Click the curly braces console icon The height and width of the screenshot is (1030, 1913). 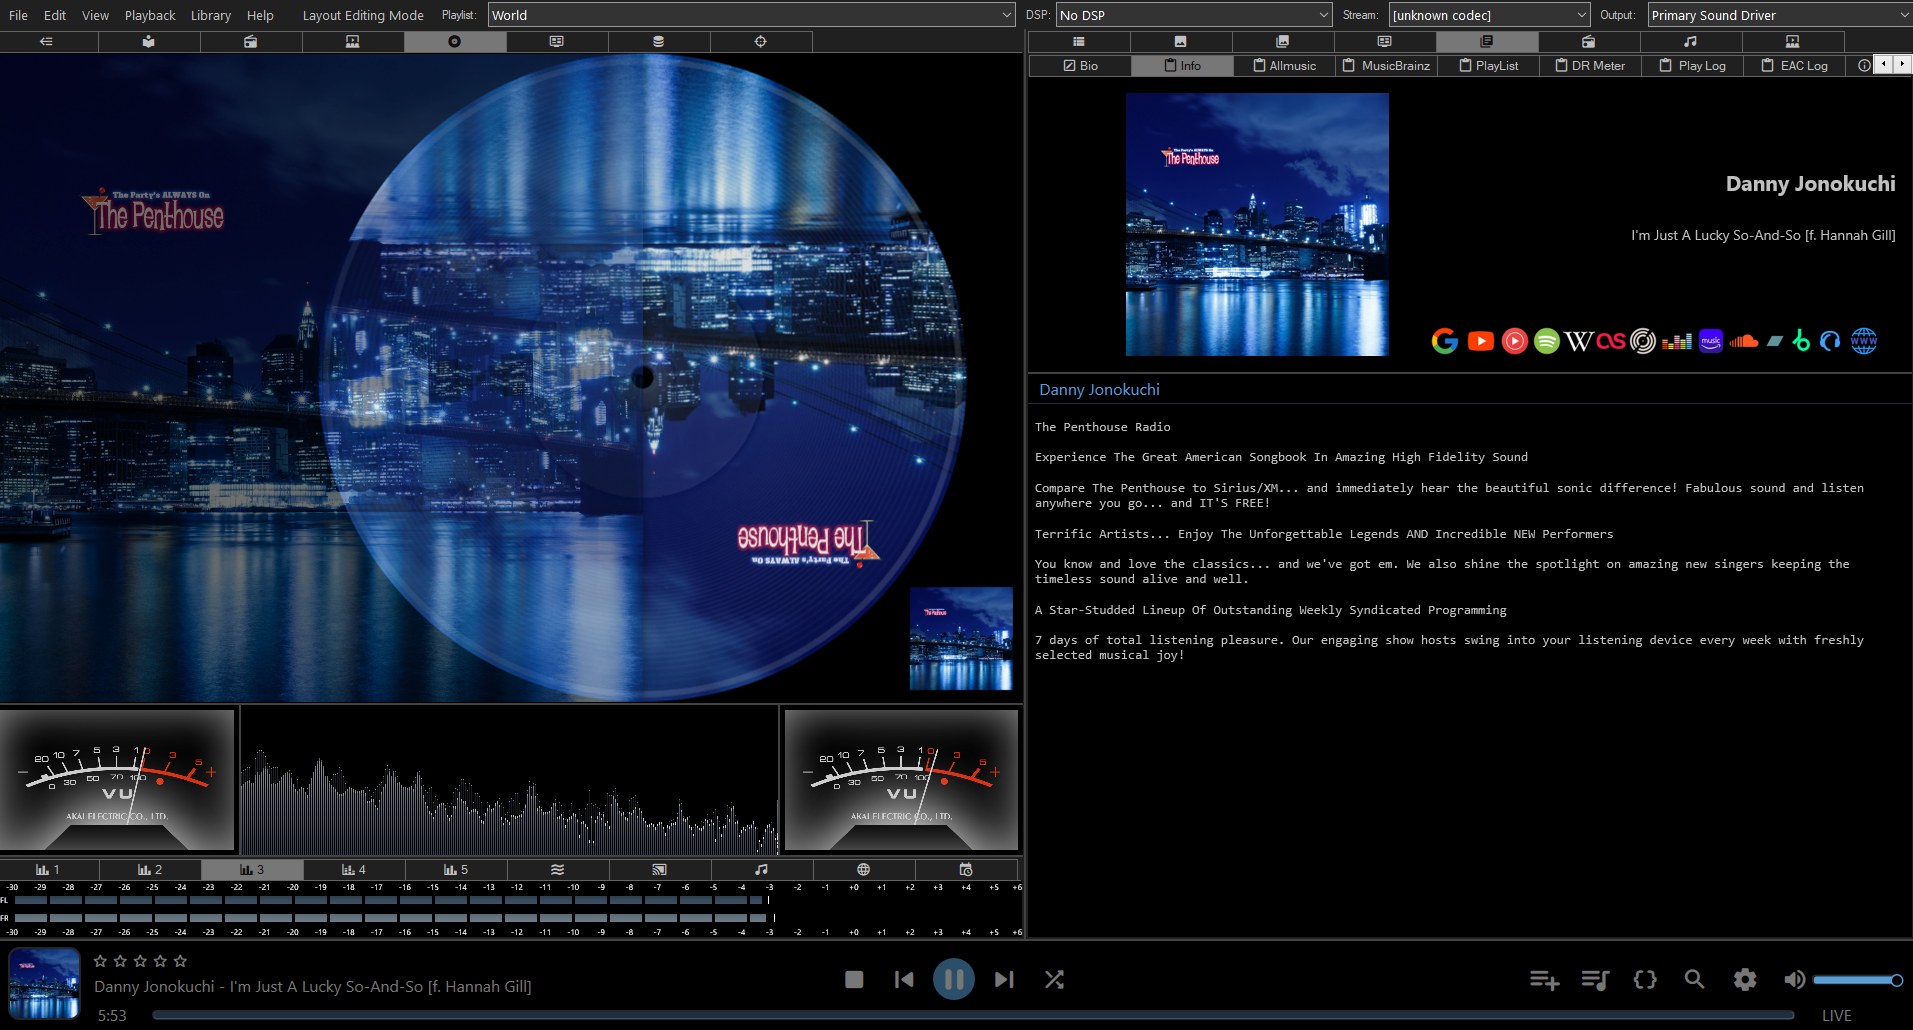click(x=1645, y=979)
